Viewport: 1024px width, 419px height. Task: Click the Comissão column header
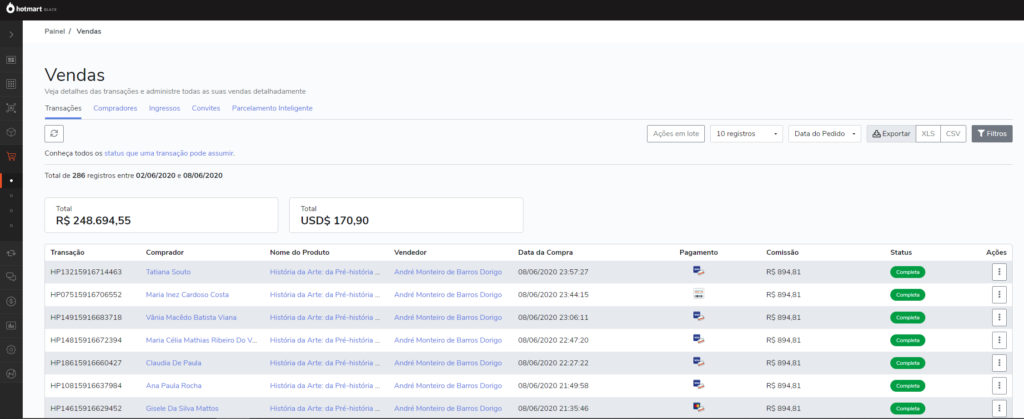pos(782,253)
